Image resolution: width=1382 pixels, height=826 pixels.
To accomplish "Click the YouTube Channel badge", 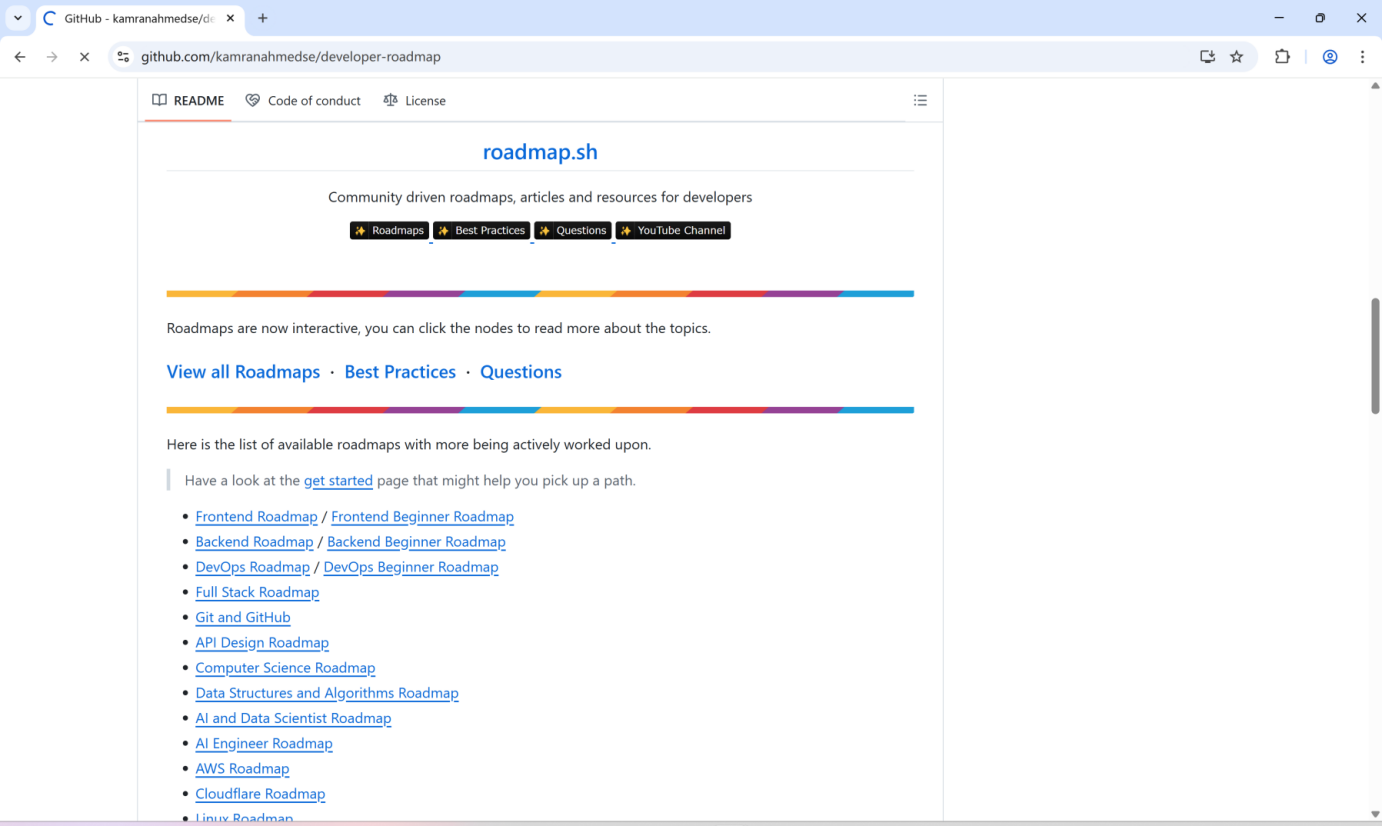I will point(673,231).
